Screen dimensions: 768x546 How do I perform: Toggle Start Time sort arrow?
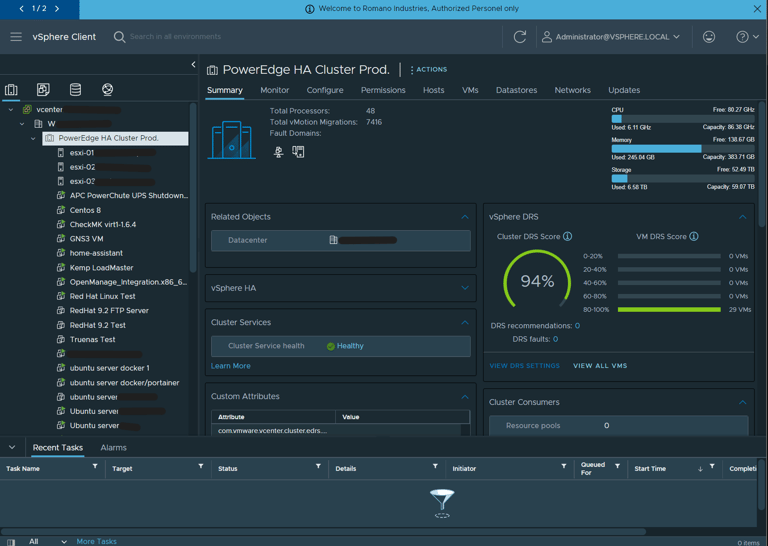pyautogui.click(x=700, y=469)
